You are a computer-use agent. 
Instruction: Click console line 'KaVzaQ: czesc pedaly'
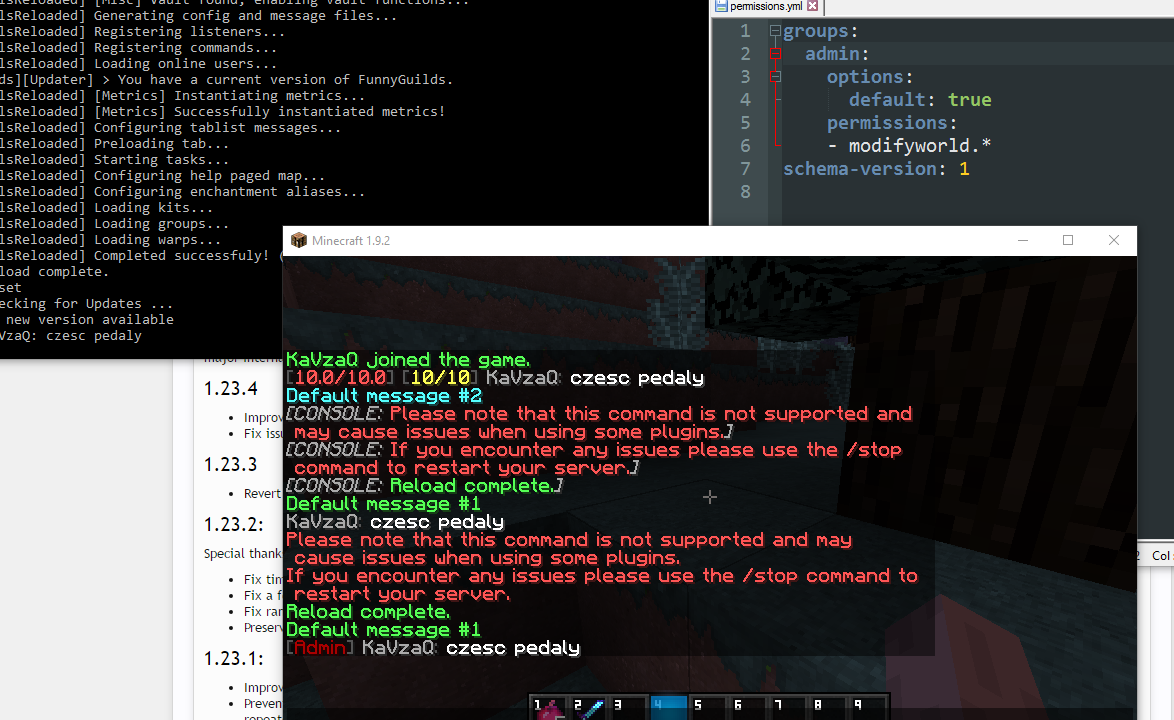coord(71,336)
